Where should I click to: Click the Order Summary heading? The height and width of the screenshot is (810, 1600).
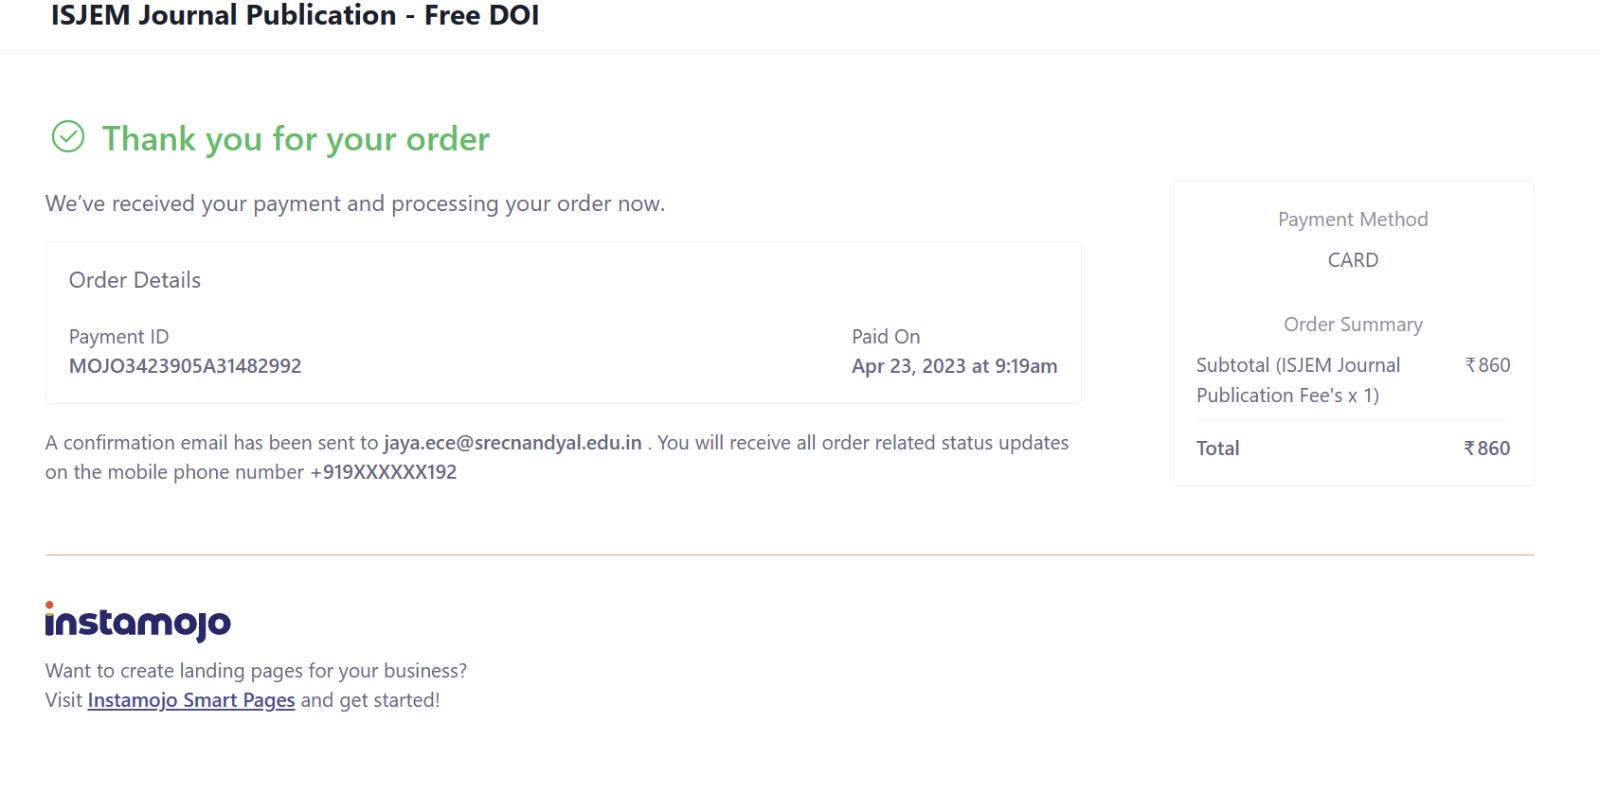click(x=1353, y=324)
